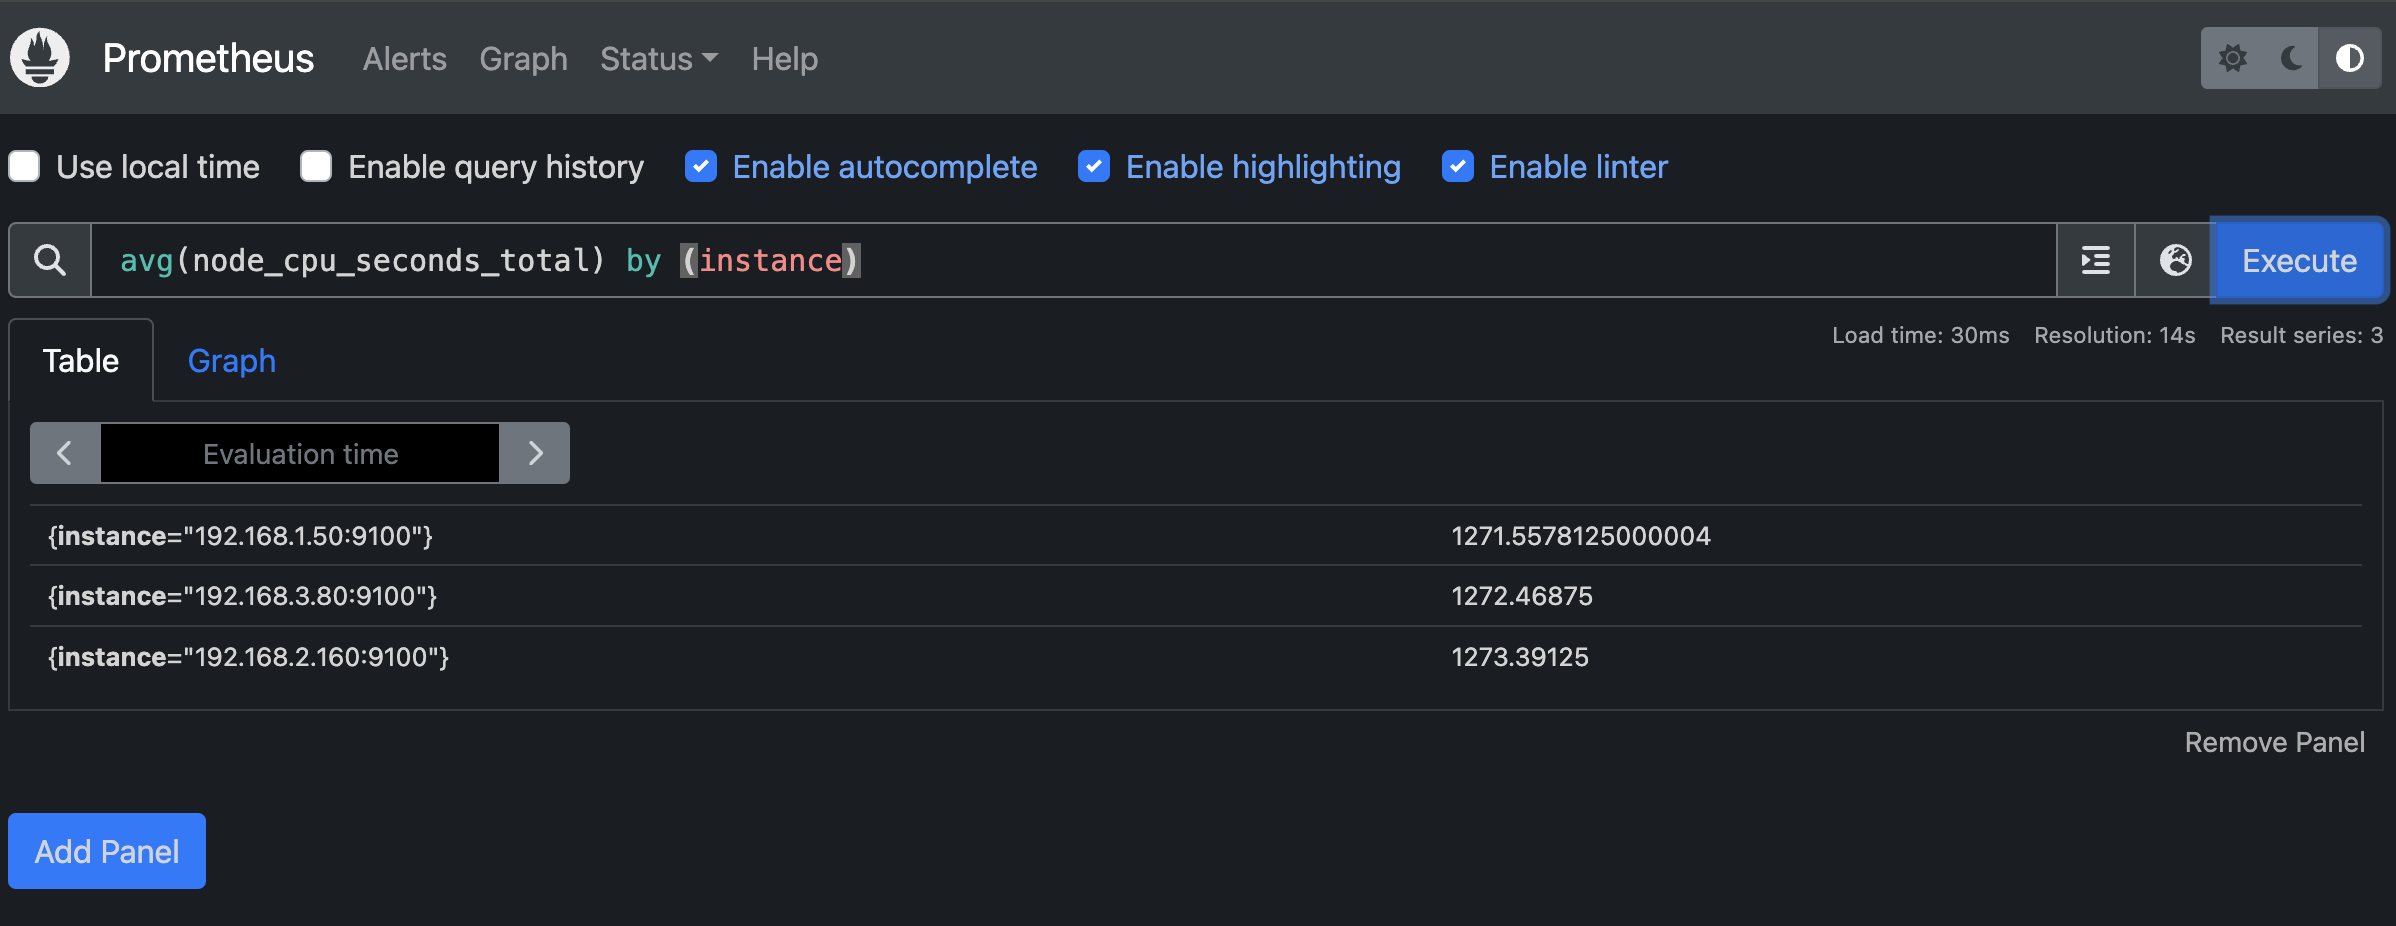The height and width of the screenshot is (926, 2396).
Task: Run the query with Execute button
Action: click(2299, 260)
